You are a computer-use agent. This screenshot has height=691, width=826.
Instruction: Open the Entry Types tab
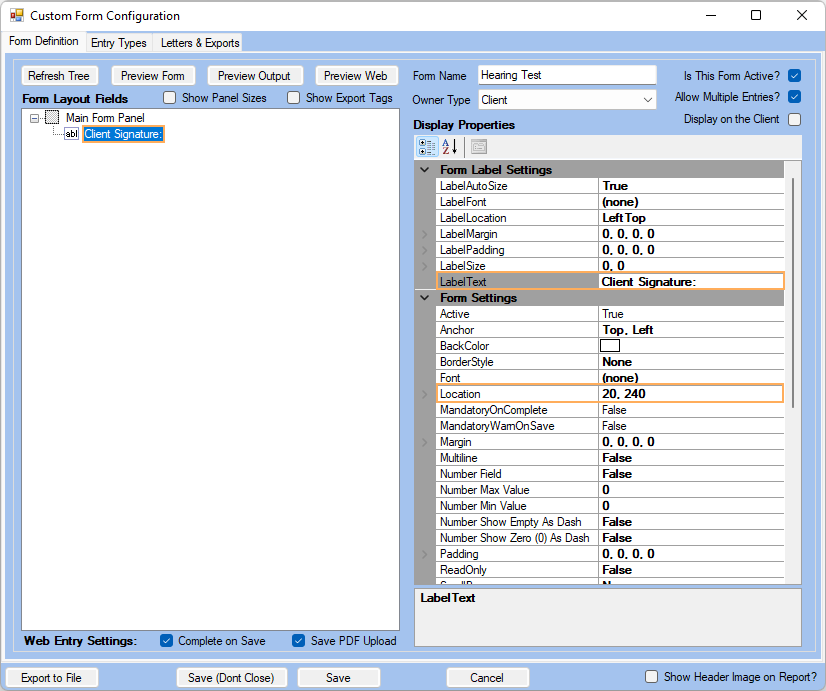click(x=119, y=43)
